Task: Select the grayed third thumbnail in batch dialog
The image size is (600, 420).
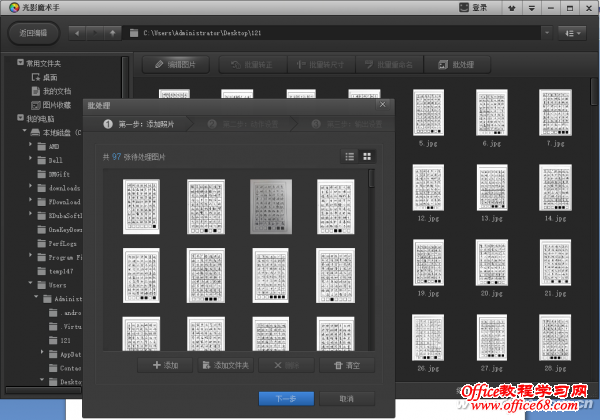Action: tap(270, 206)
